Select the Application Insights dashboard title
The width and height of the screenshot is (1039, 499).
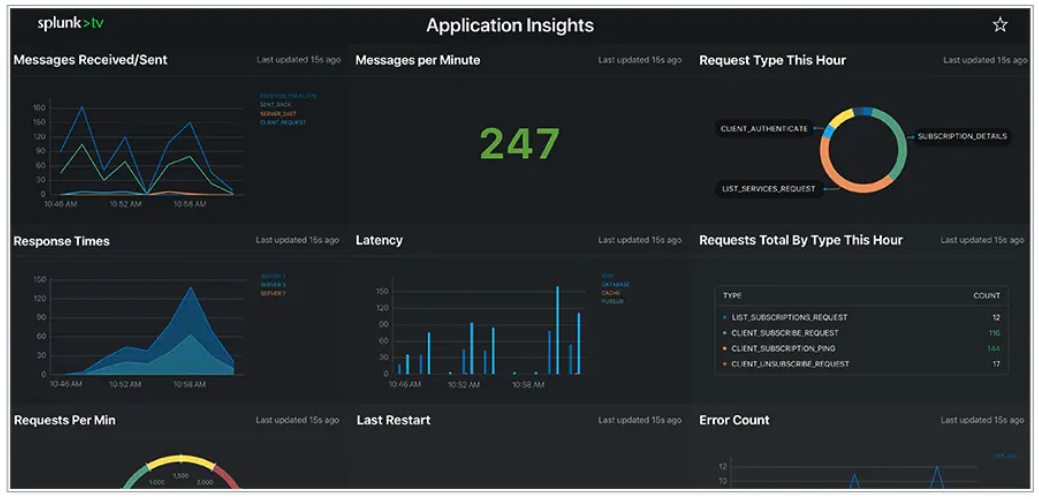[x=510, y=26]
